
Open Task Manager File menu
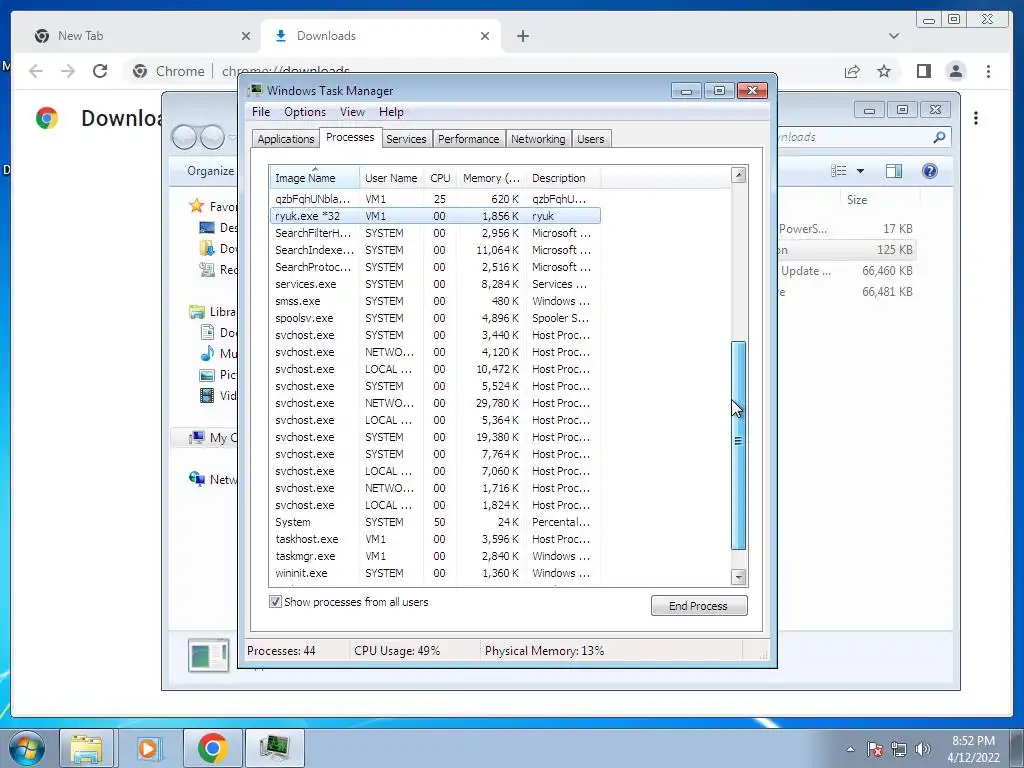point(261,112)
